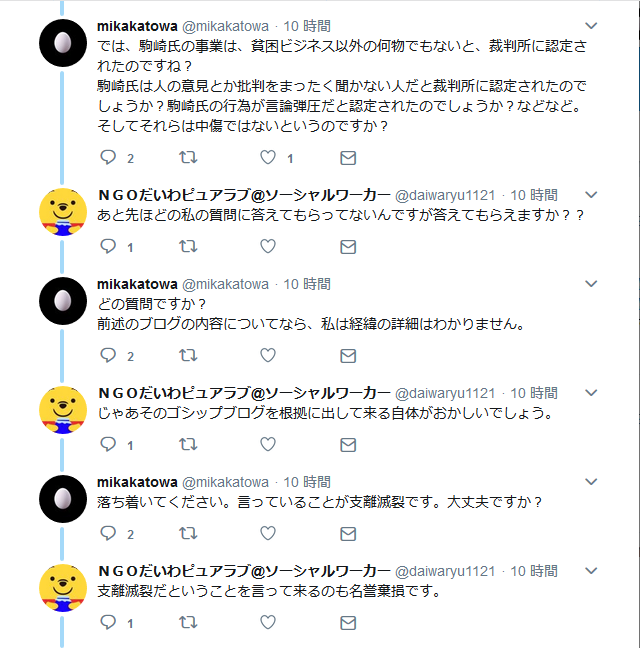Send the 名誉棄損 tweet via direct message icon
640x648 pixels.
[348, 622]
